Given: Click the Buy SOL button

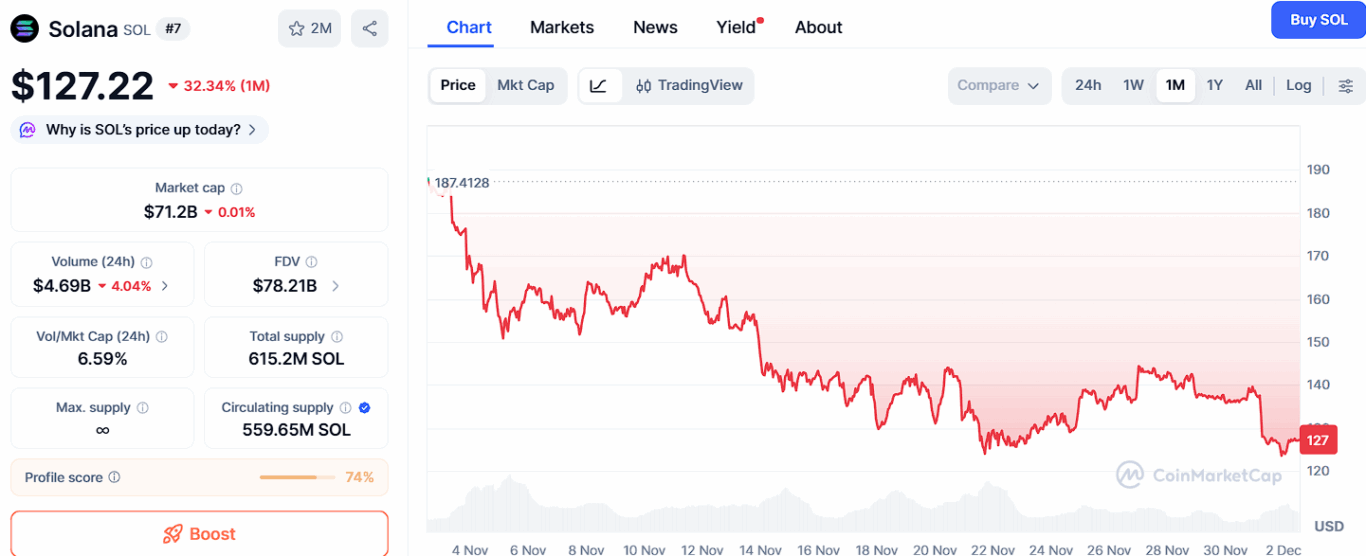Looking at the screenshot, I should (x=1317, y=20).
